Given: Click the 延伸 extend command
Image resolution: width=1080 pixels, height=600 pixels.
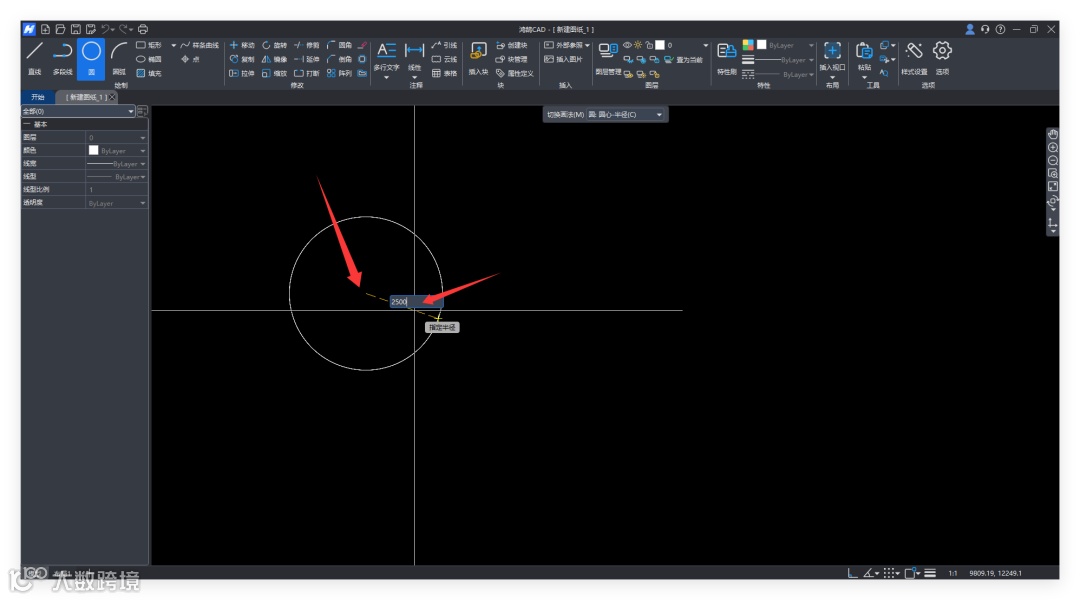Looking at the screenshot, I should (x=307, y=59).
